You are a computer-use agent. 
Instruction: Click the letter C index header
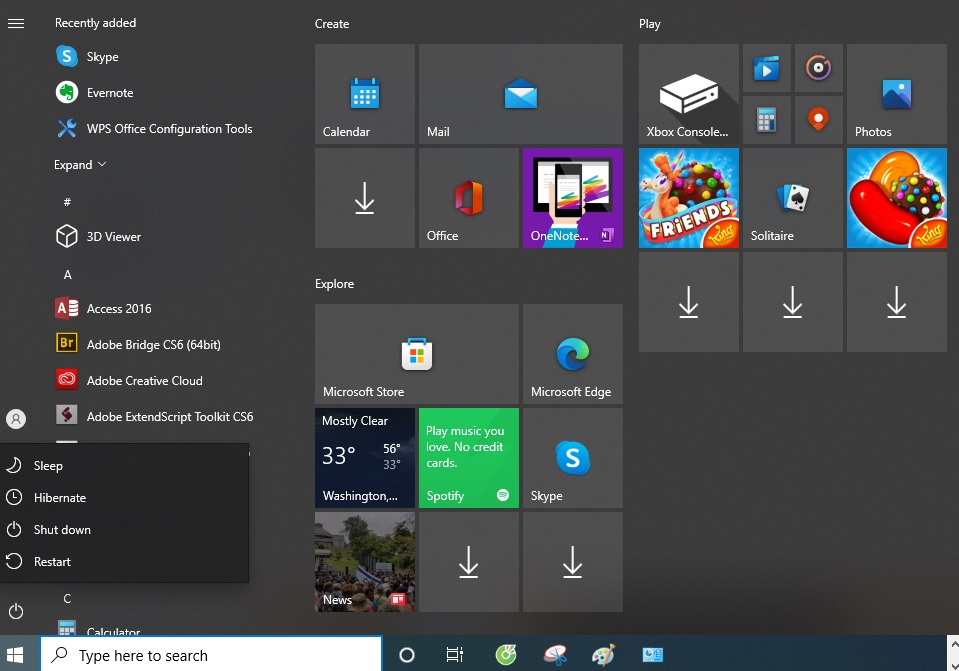[67, 599]
